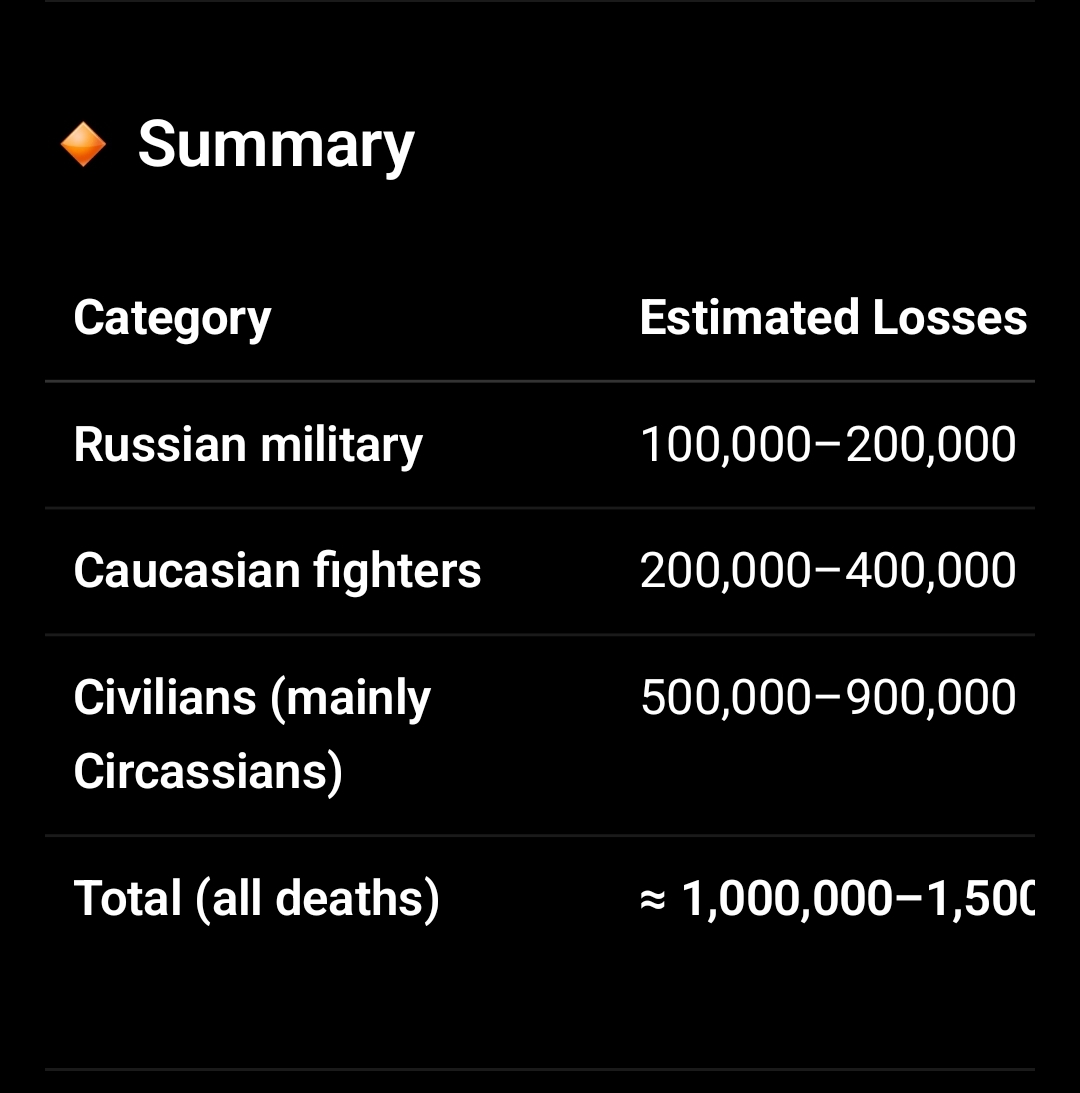Select the Caucasian fighters row label
Image resolution: width=1080 pixels, height=1093 pixels.
277,572
